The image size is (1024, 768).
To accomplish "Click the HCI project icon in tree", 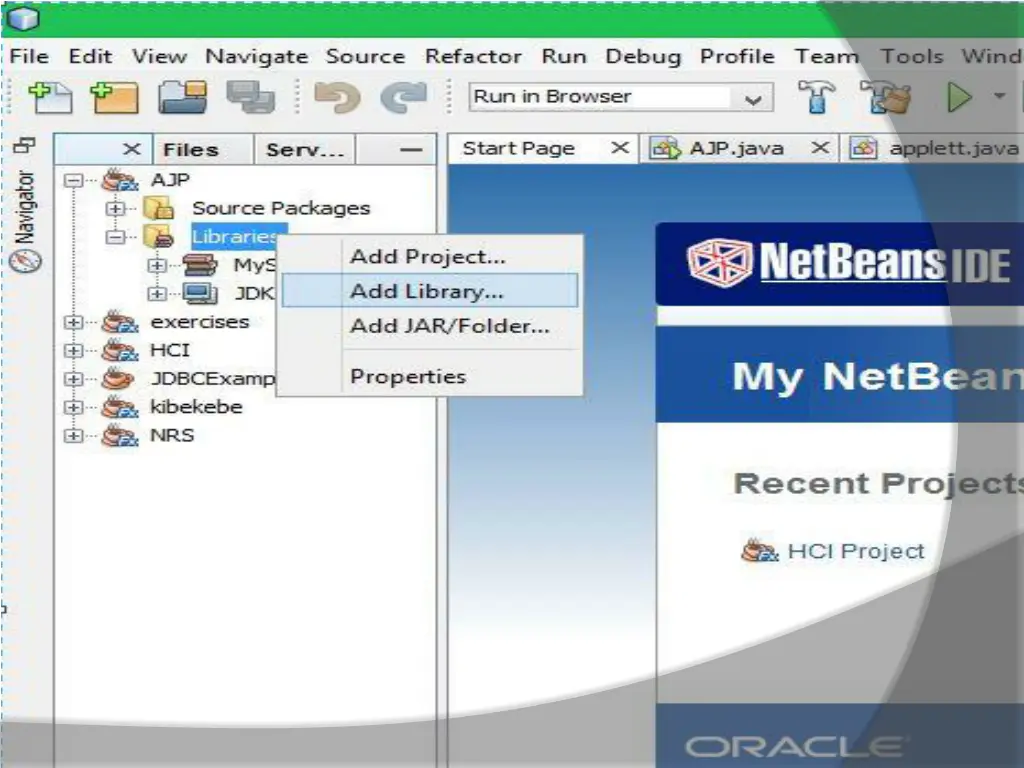I will (120, 351).
